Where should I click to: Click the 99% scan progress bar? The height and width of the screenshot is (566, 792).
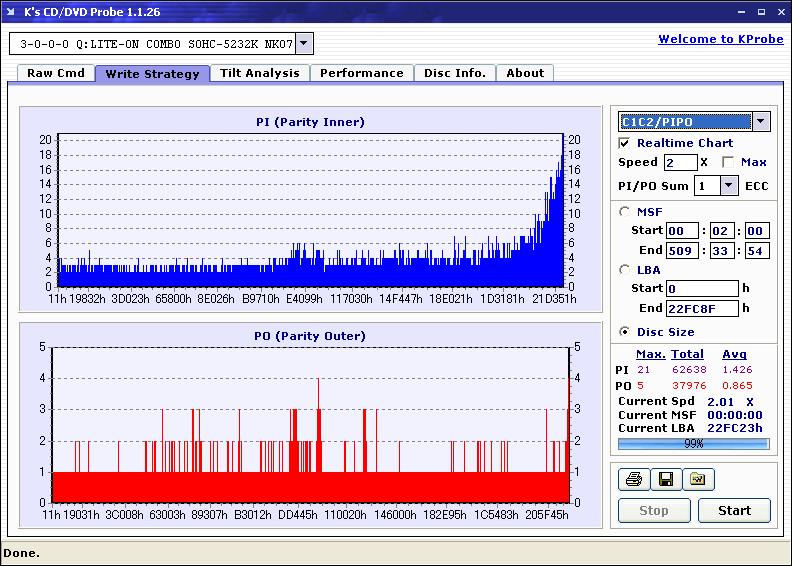[x=693, y=443]
